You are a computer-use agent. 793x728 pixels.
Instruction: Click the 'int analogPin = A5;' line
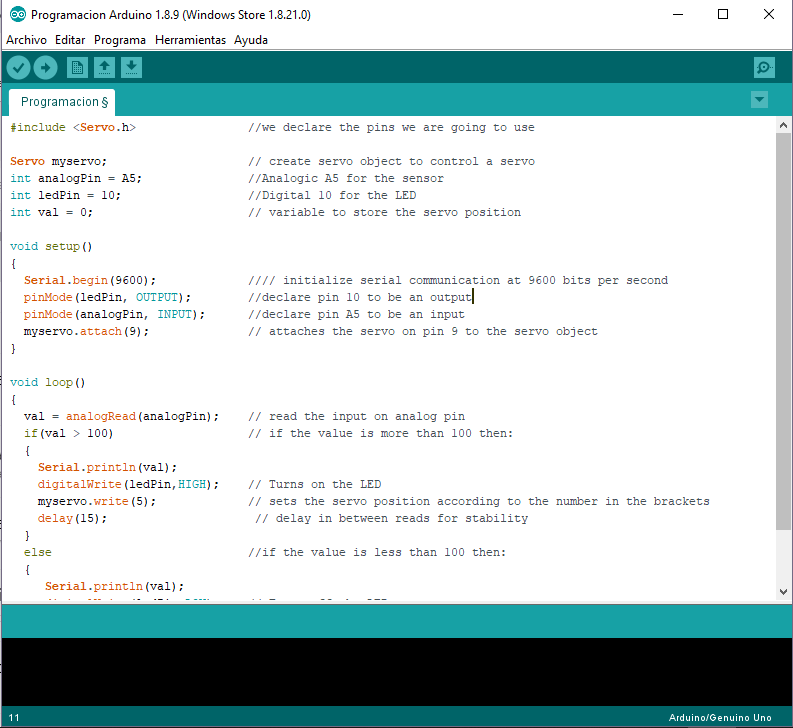(76, 179)
